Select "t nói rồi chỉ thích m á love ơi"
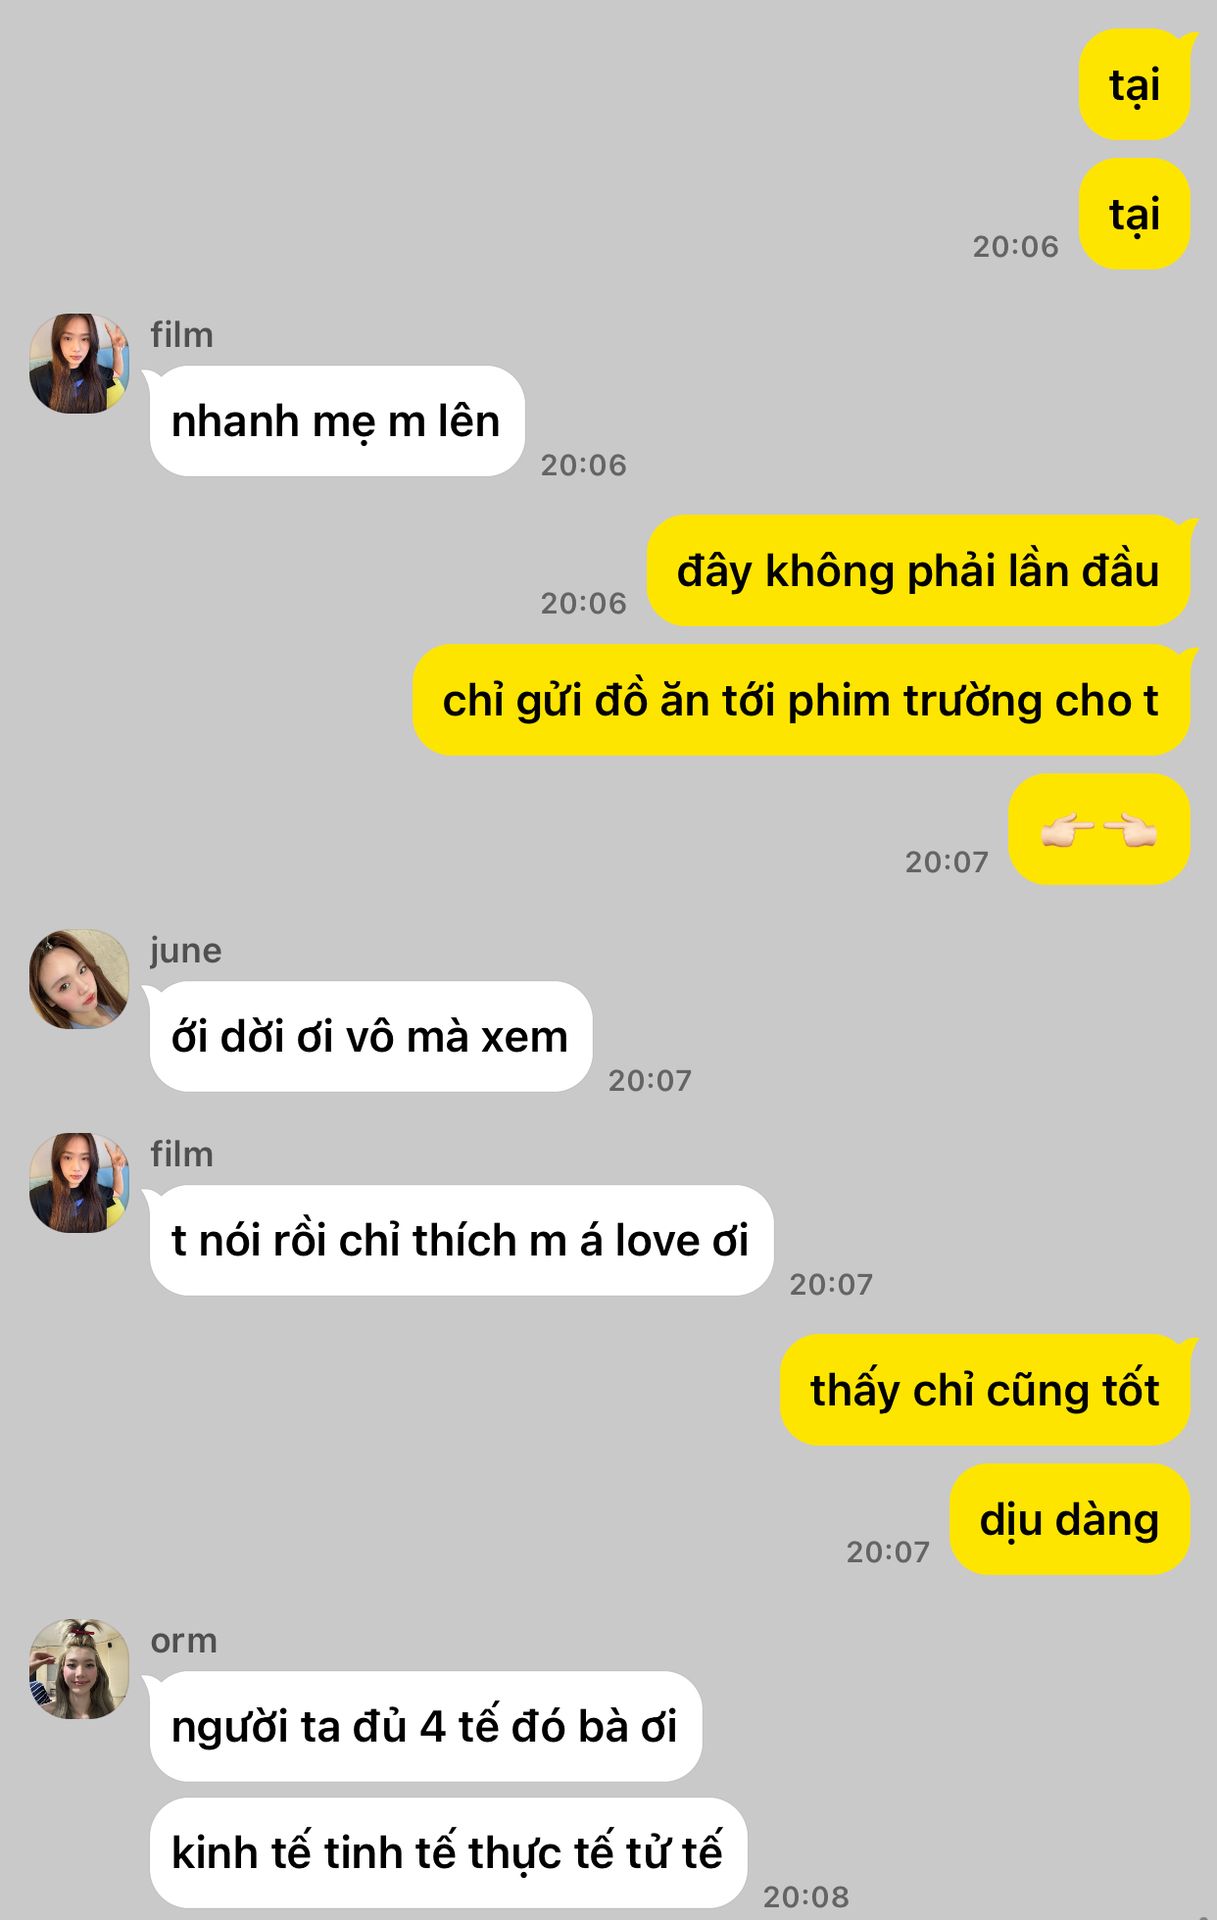The height and width of the screenshot is (1920, 1217). 461,1240
